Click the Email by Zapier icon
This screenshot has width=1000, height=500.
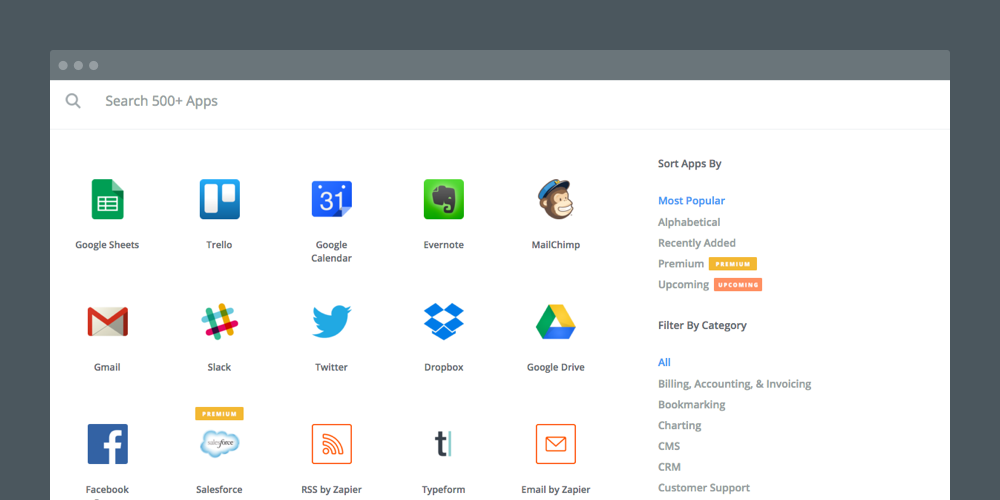click(x=555, y=444)
